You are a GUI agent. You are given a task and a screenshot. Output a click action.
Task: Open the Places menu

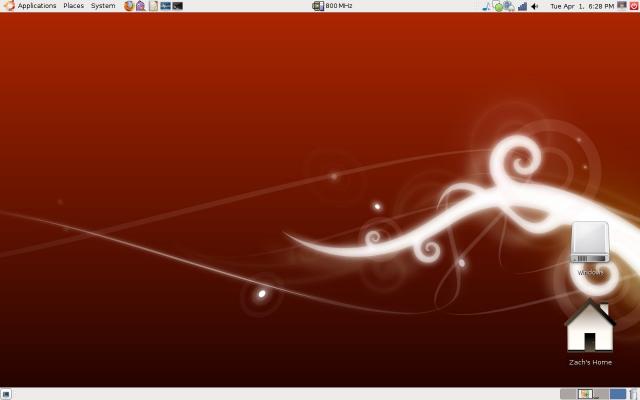point(73,6)
